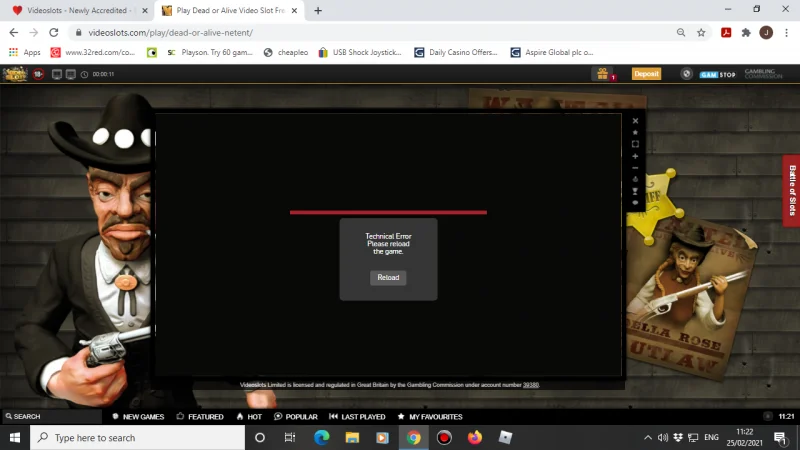Switch to the Videoslots - Newly Accredited tab

[x=77, y=10]
